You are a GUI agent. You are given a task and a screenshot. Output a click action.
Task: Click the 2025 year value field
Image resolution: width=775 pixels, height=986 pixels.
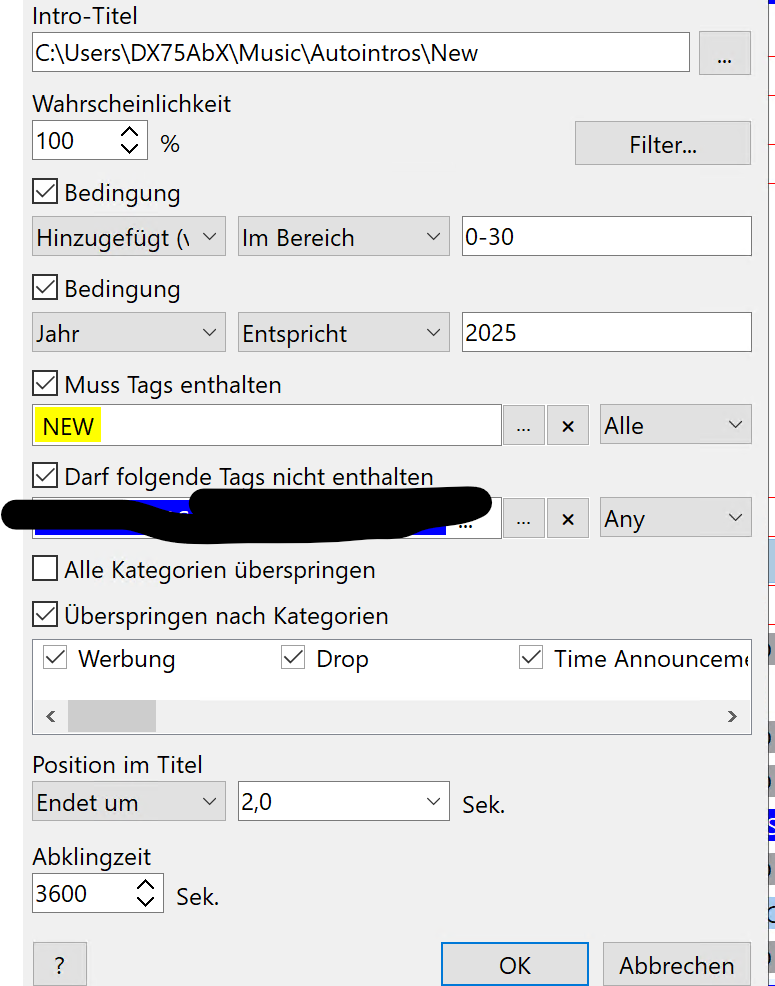point(606,332)
